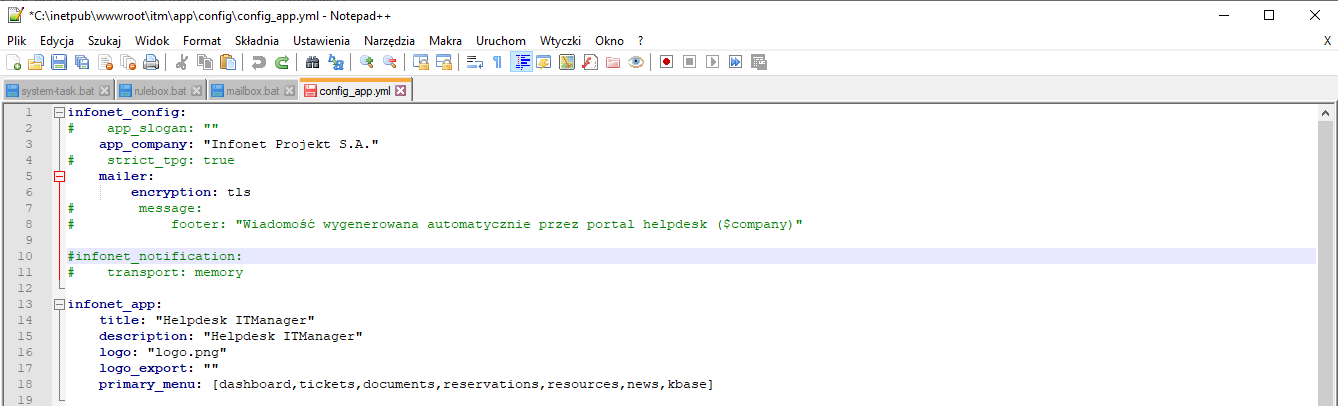1338x406 pixels.
Task: Open the Uruchom menu
Action: click(x=501, y=41)
